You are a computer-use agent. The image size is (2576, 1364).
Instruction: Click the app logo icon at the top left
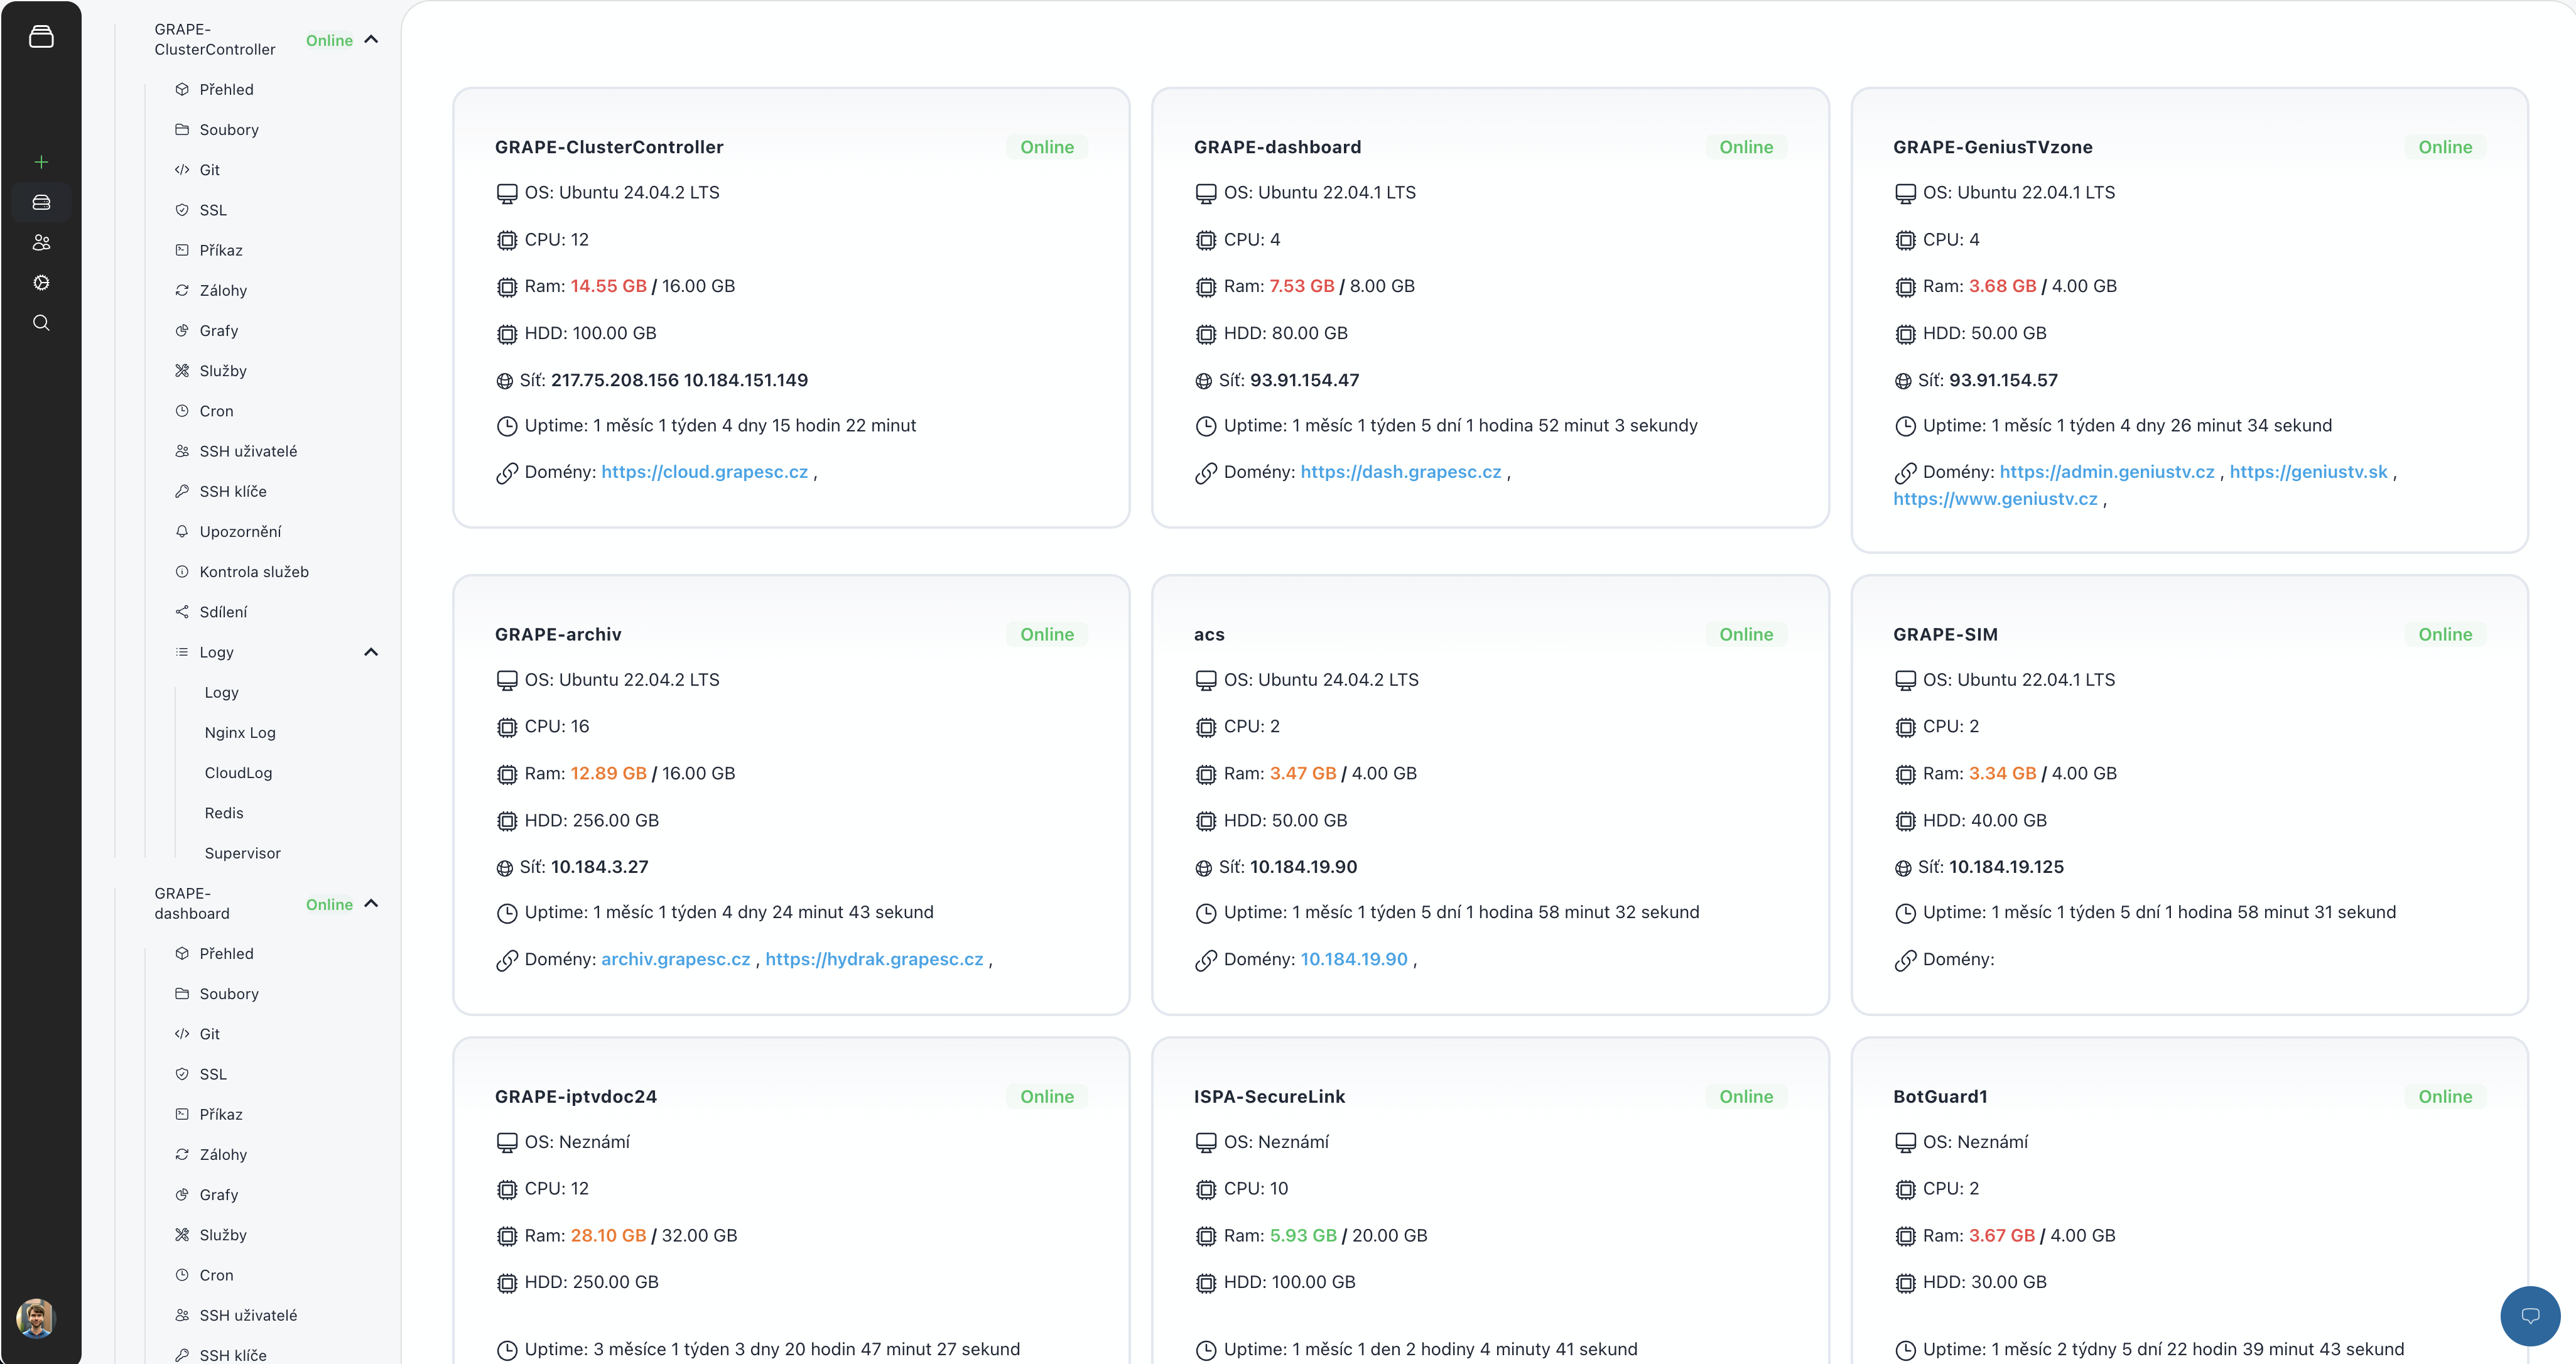point(41,37)
